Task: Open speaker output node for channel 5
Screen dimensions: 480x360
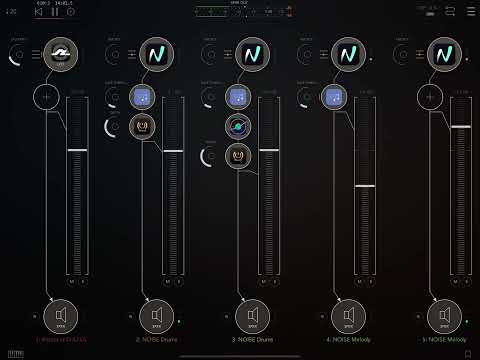Action: (x=444, y=316)
